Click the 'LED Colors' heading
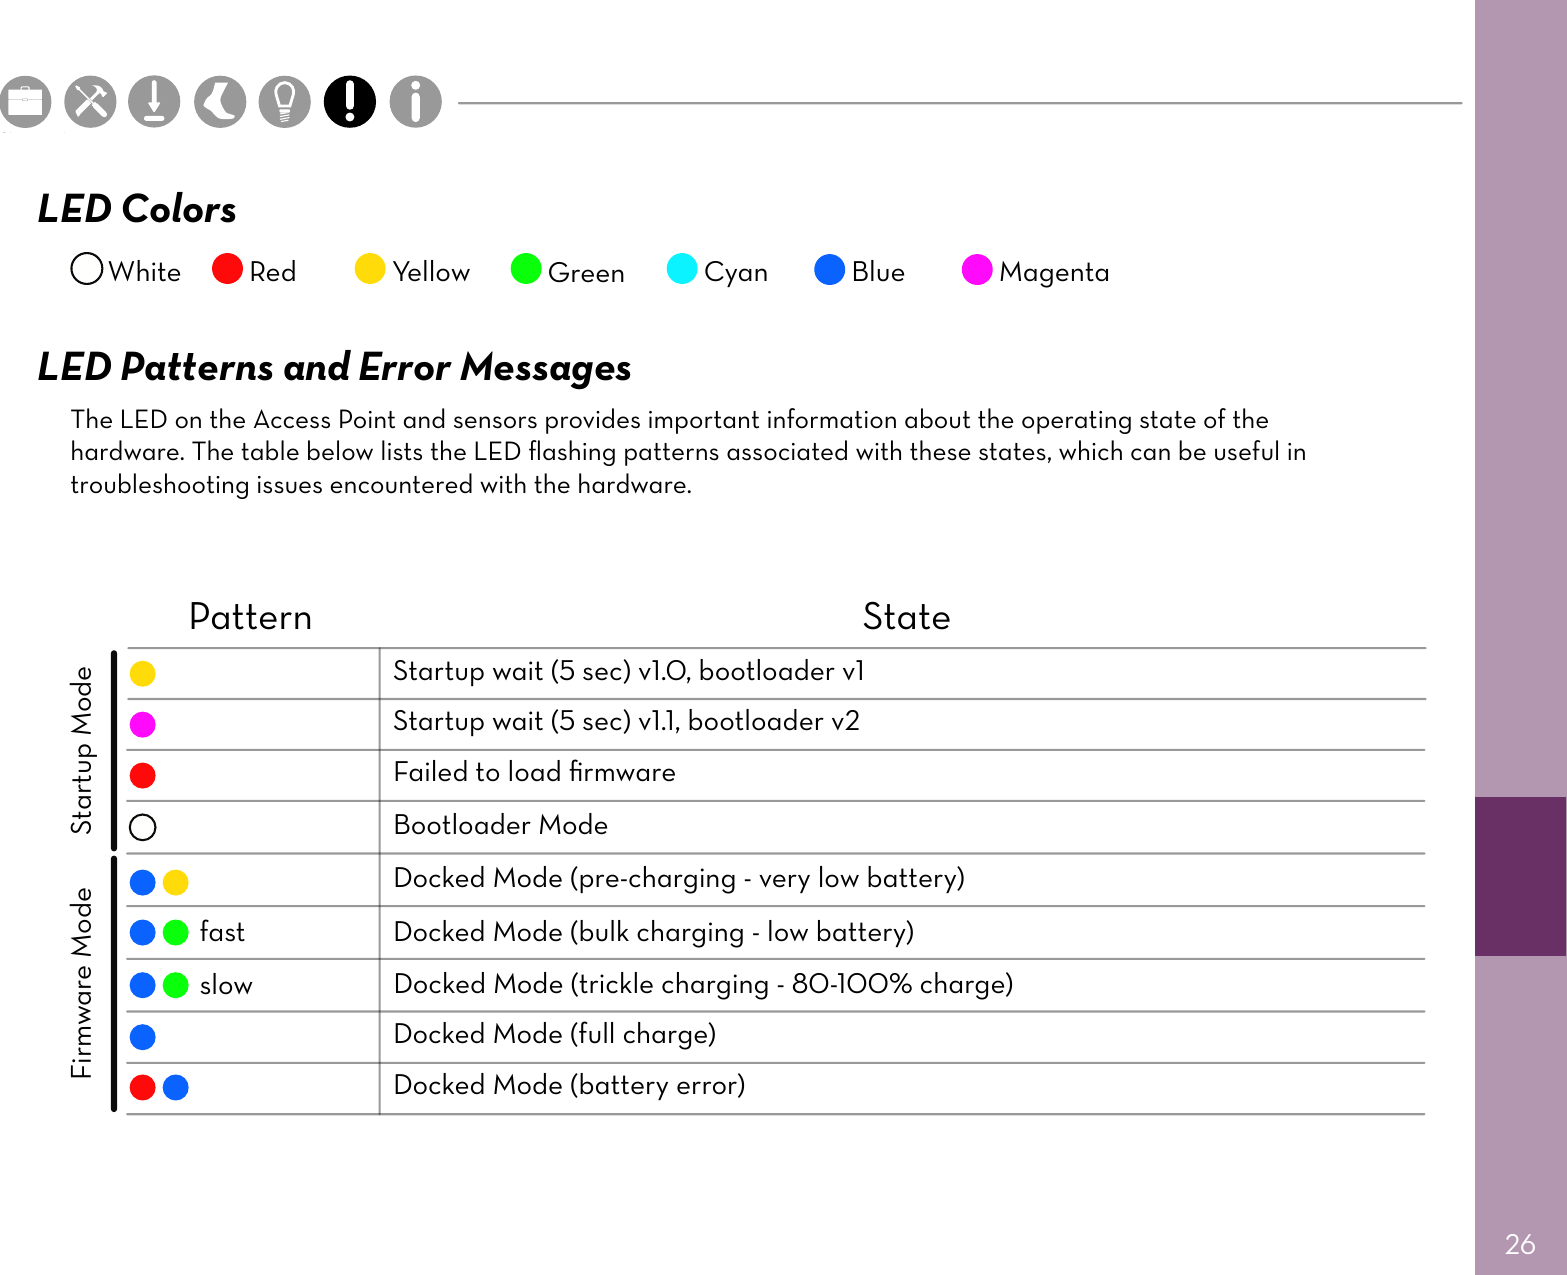1567x1275 pixels. tap(137, 209)
